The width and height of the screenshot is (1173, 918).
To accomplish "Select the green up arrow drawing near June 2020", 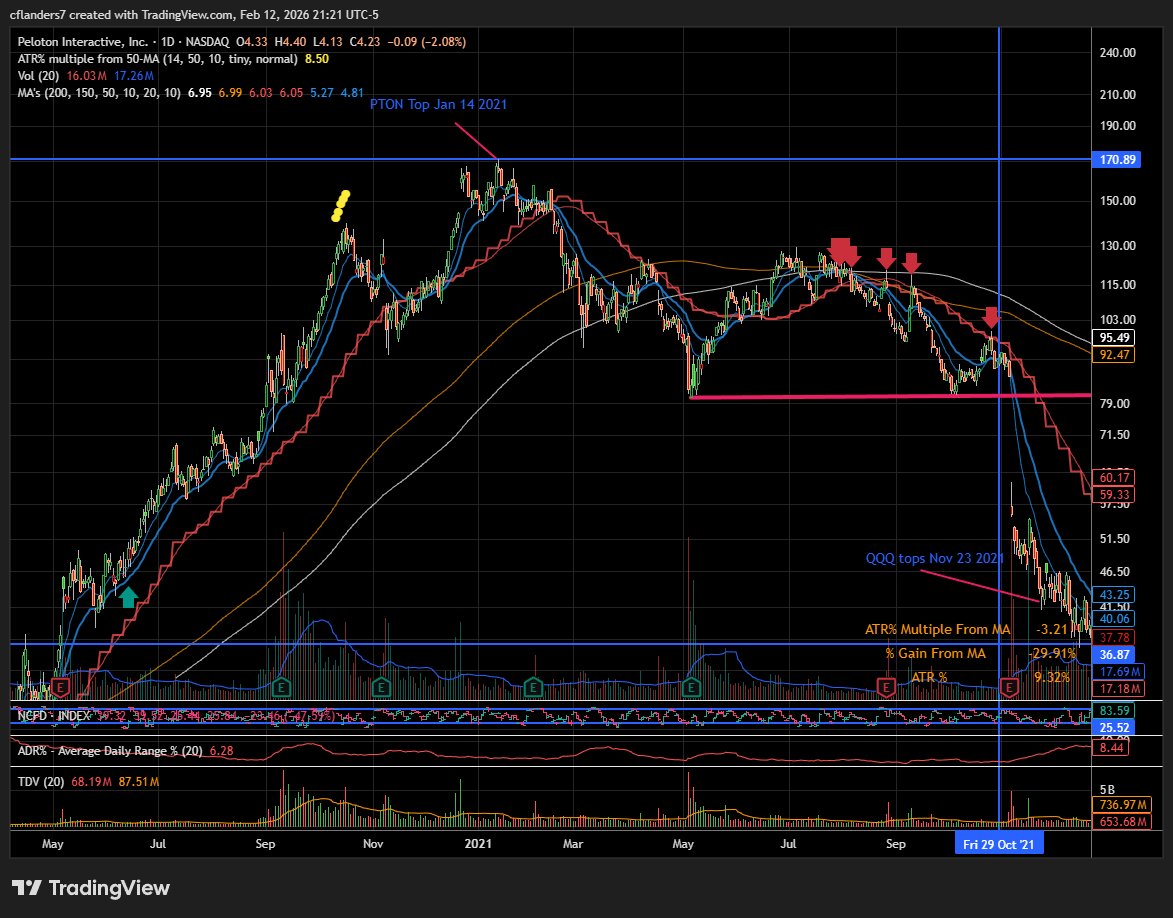I will pos(129,597).
